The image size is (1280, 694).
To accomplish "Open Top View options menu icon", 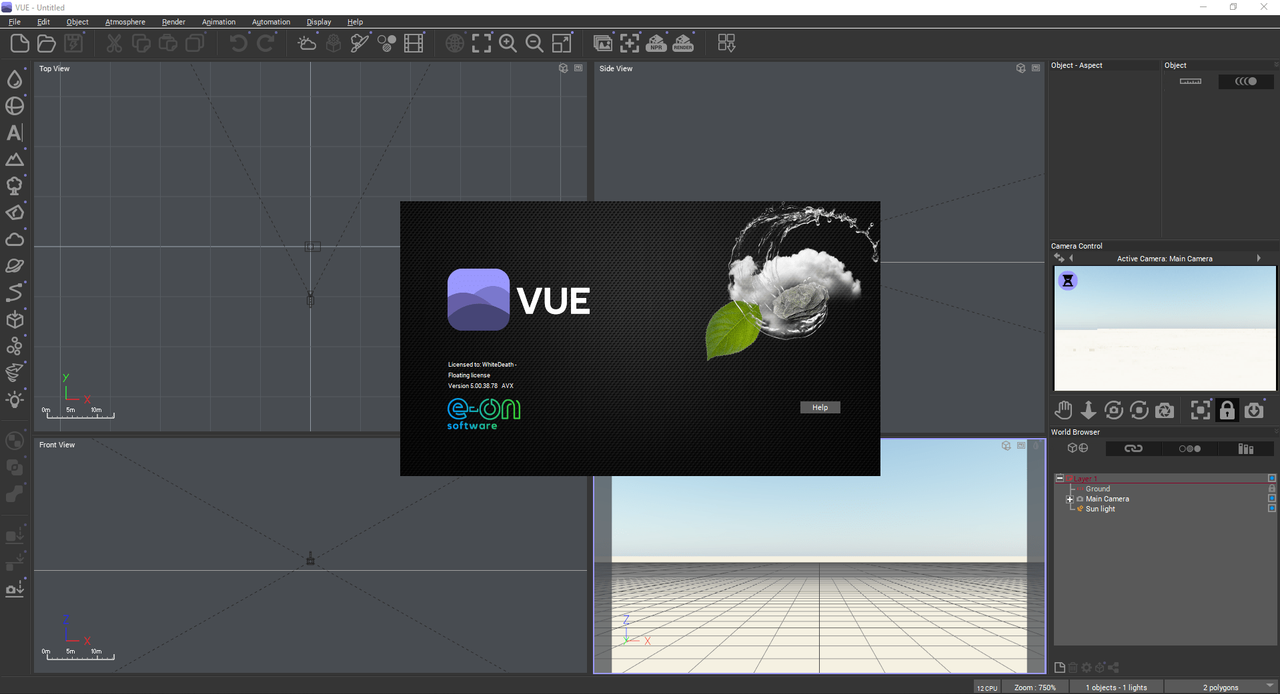I will 578,68.
